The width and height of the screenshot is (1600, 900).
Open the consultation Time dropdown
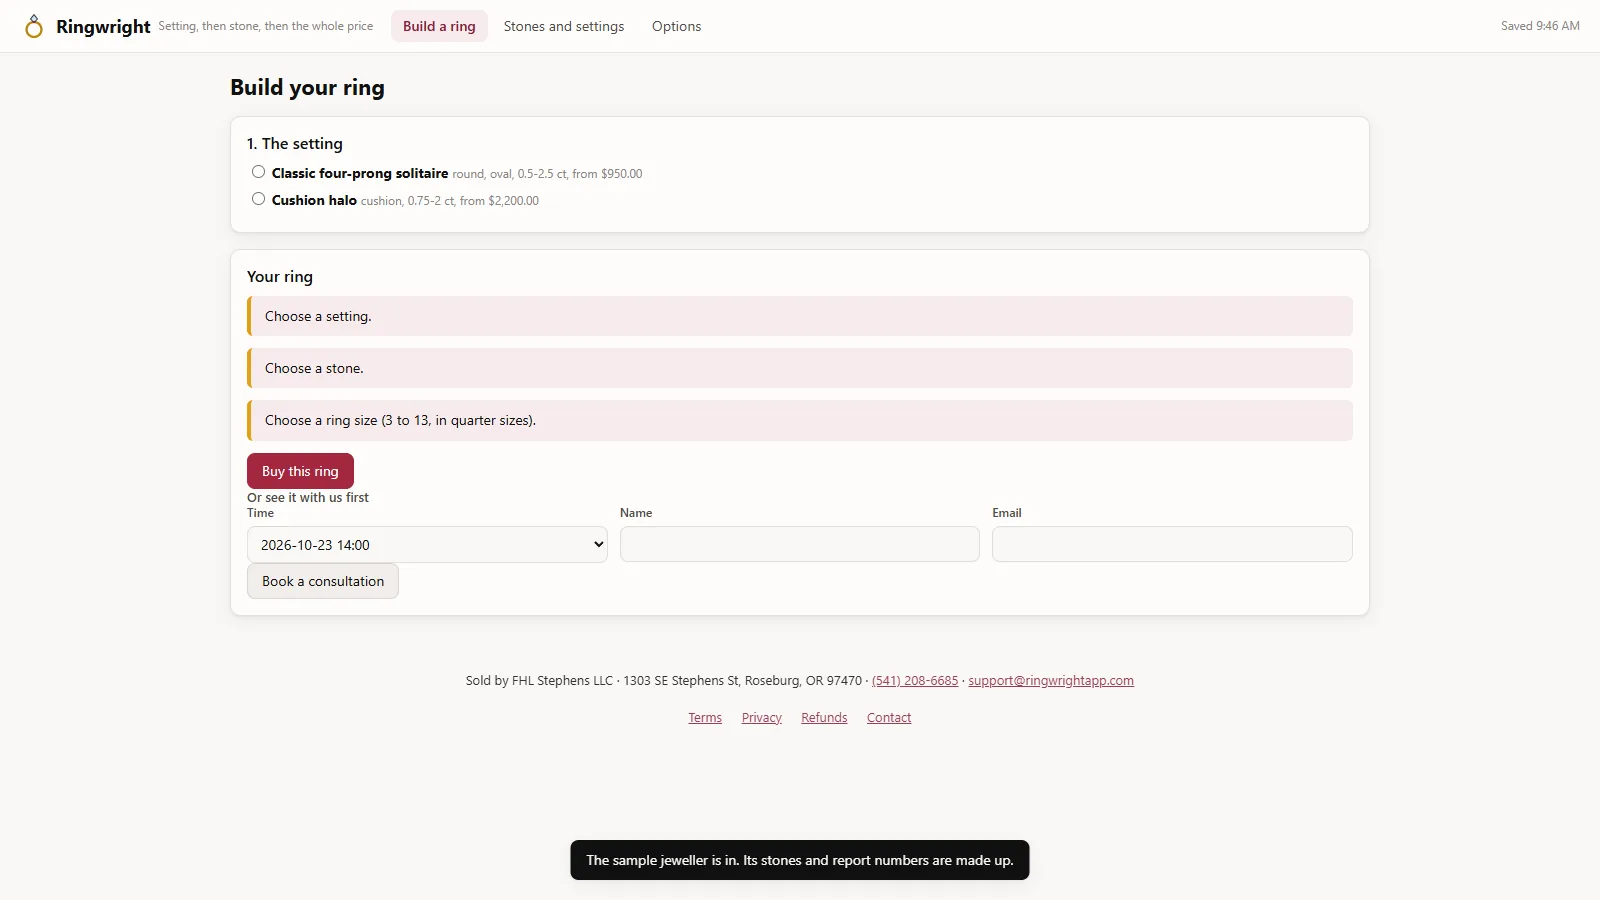pos(427,545)
